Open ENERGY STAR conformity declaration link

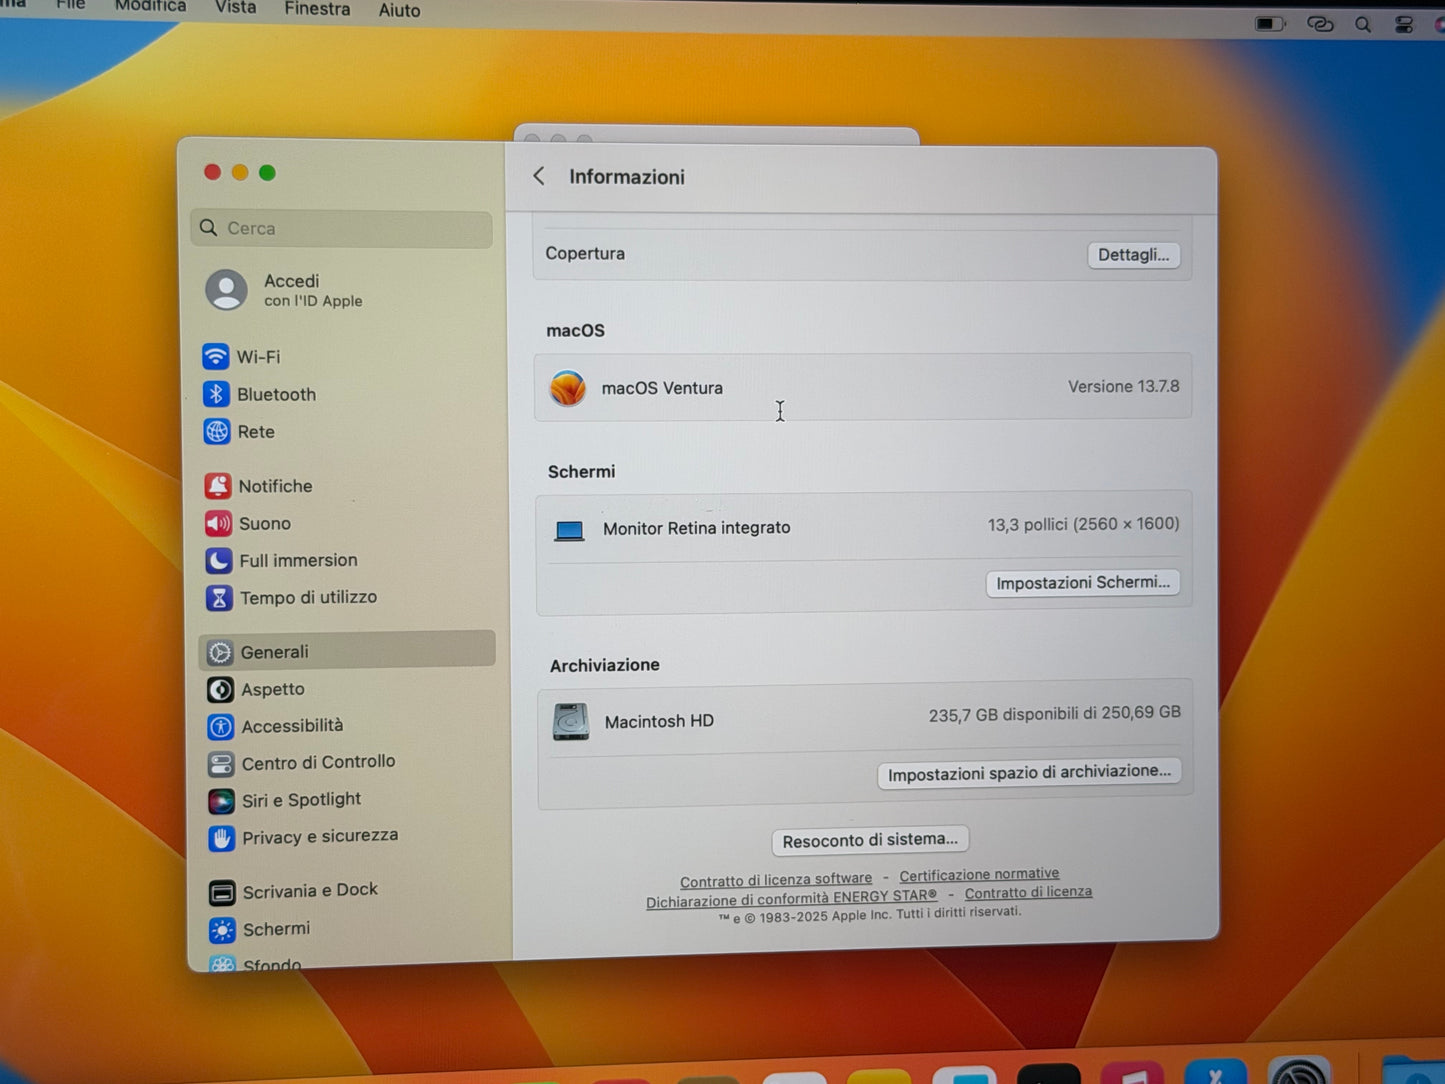tap(792, 899)
